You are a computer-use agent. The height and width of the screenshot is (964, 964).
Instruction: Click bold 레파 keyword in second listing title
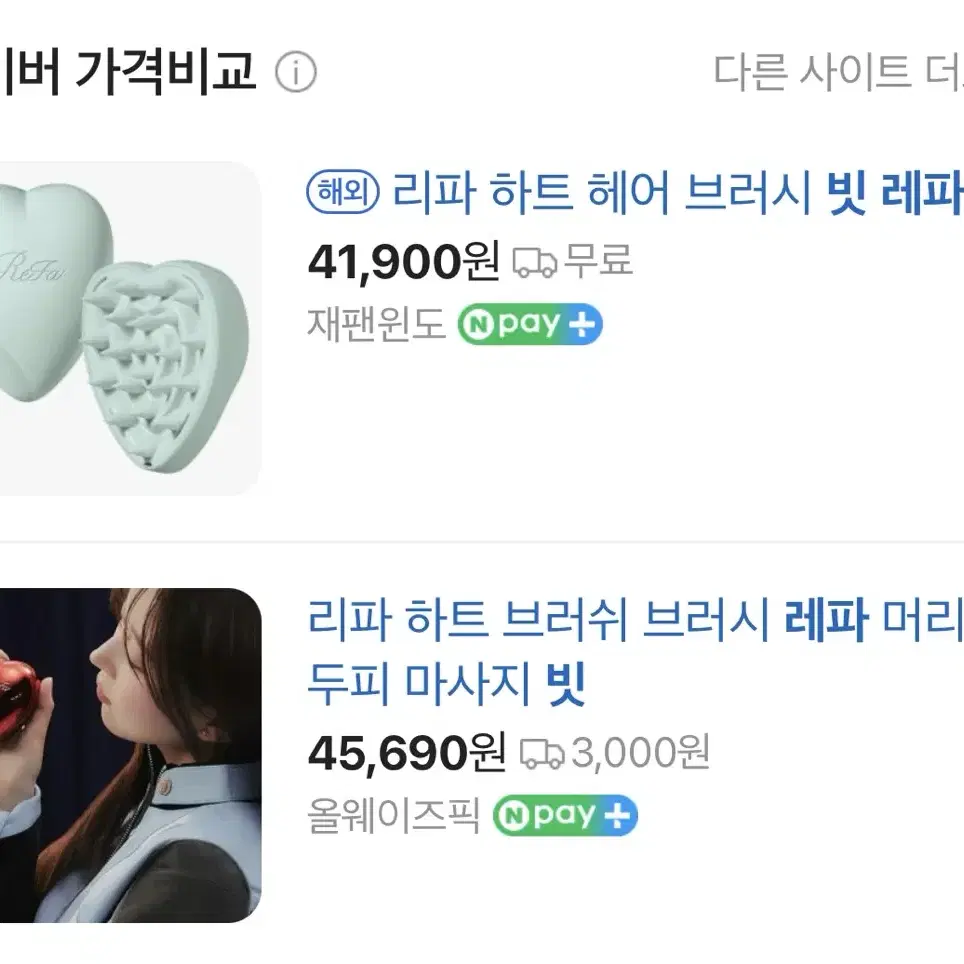point(826,618)
